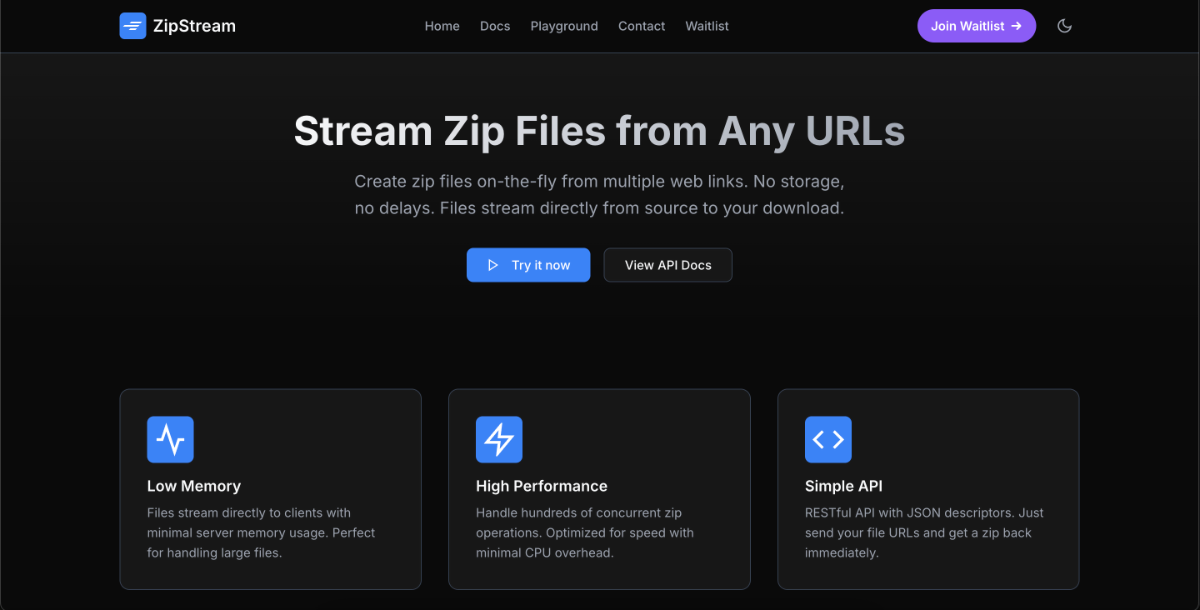Viewport: 1200px width, 610px height.
Task: Open the Waitlist nav menu item
Action: pyautogui.click(x=707, y=26)
